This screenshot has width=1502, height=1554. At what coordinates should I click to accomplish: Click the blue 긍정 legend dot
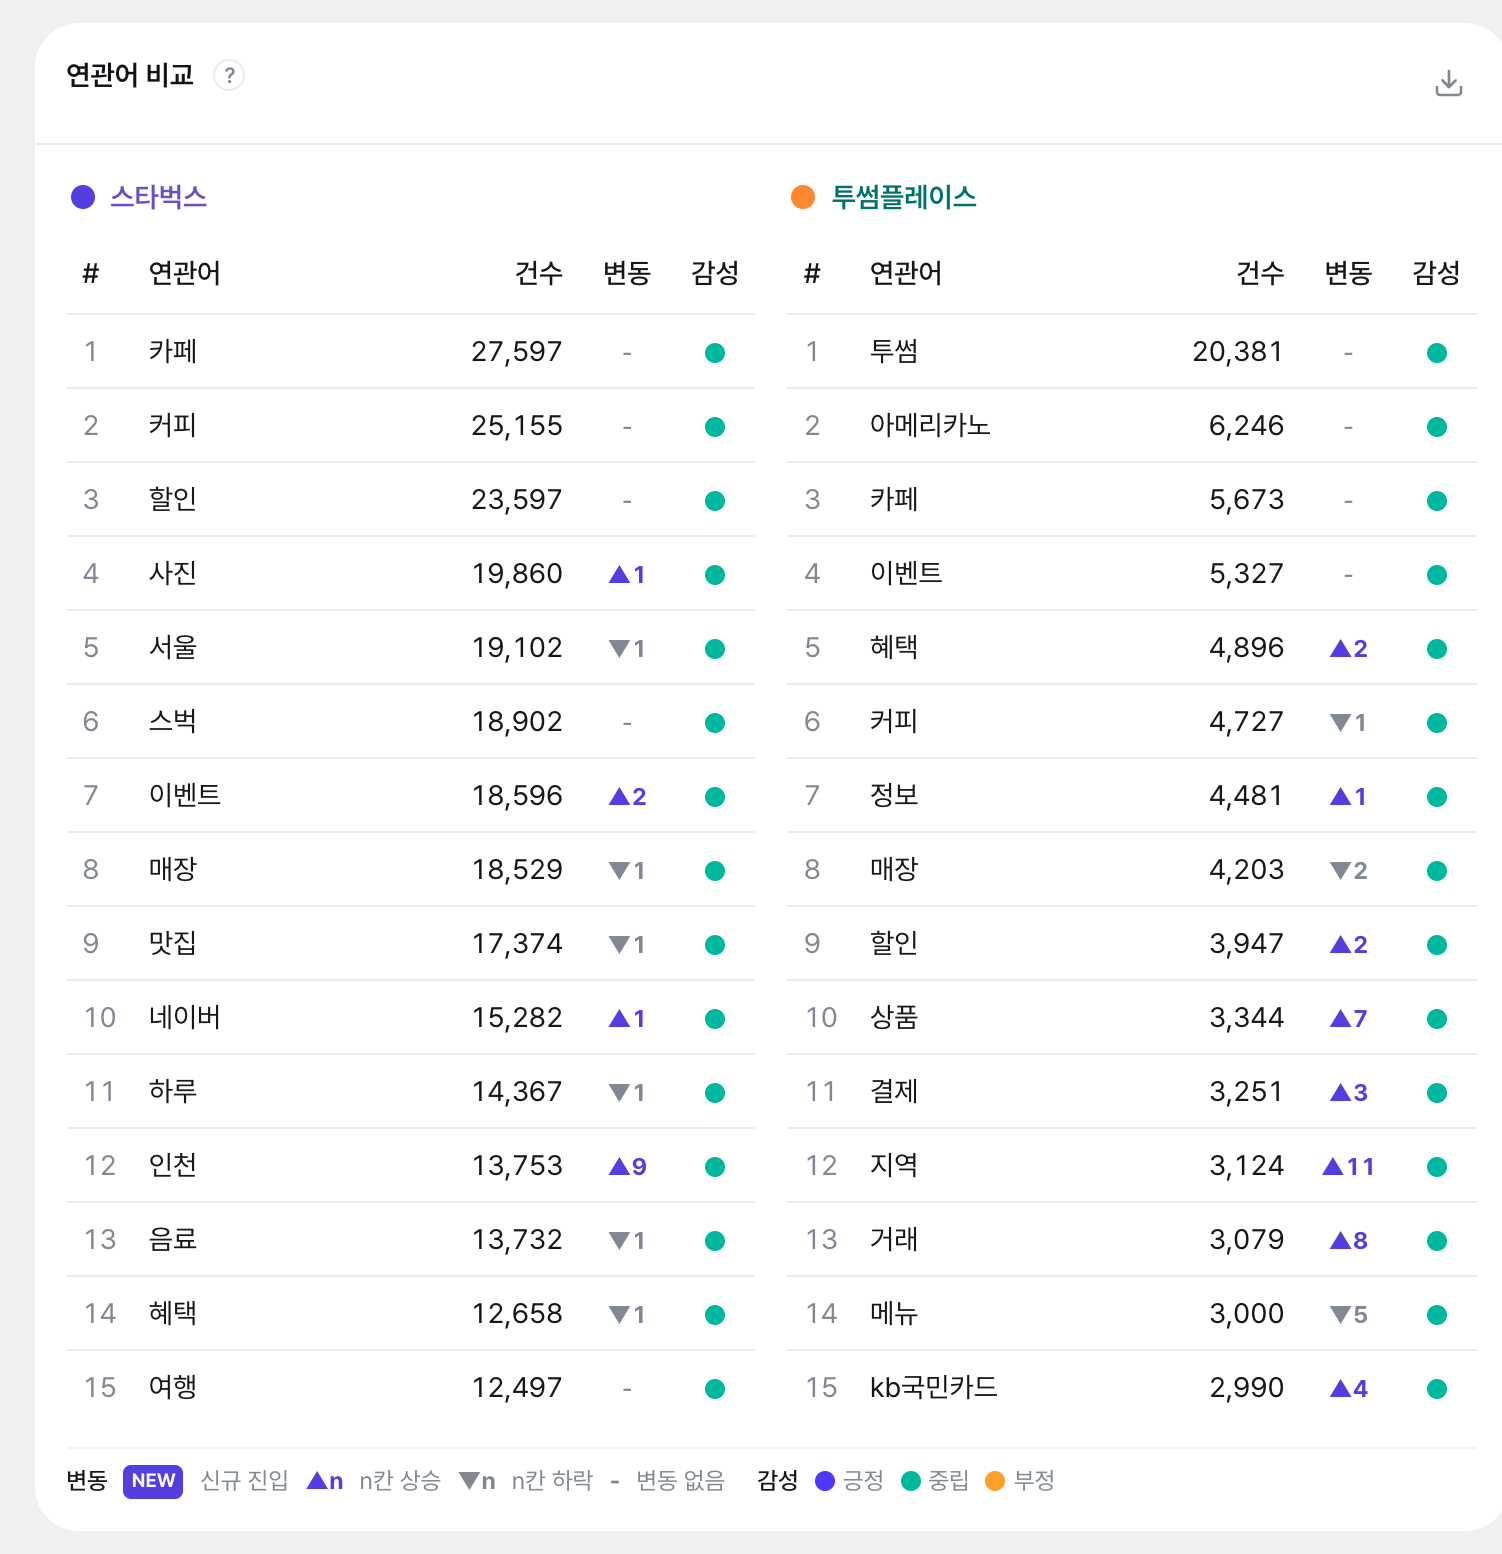(x=825, y=1481)
